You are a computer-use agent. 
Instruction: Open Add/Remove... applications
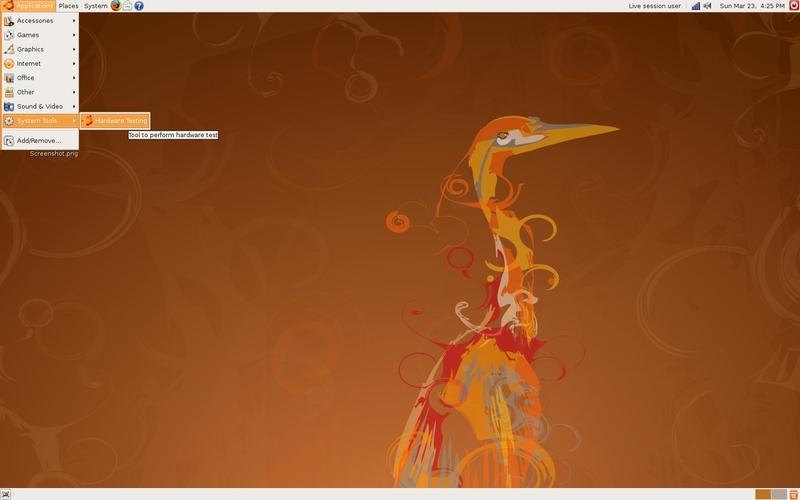(x=40, y=140)
